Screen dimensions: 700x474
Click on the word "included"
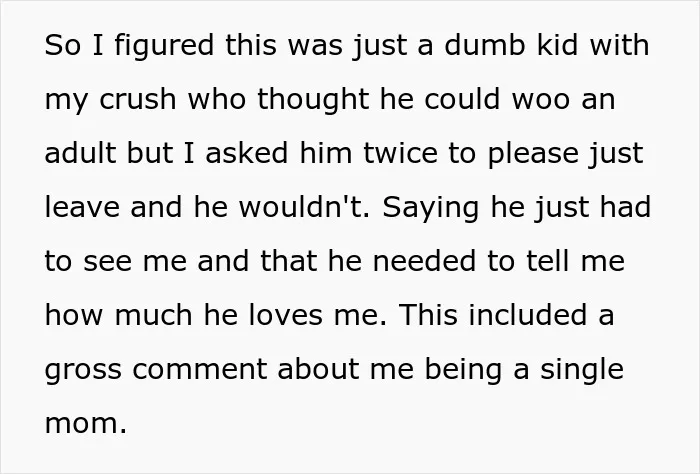point(528,315)
